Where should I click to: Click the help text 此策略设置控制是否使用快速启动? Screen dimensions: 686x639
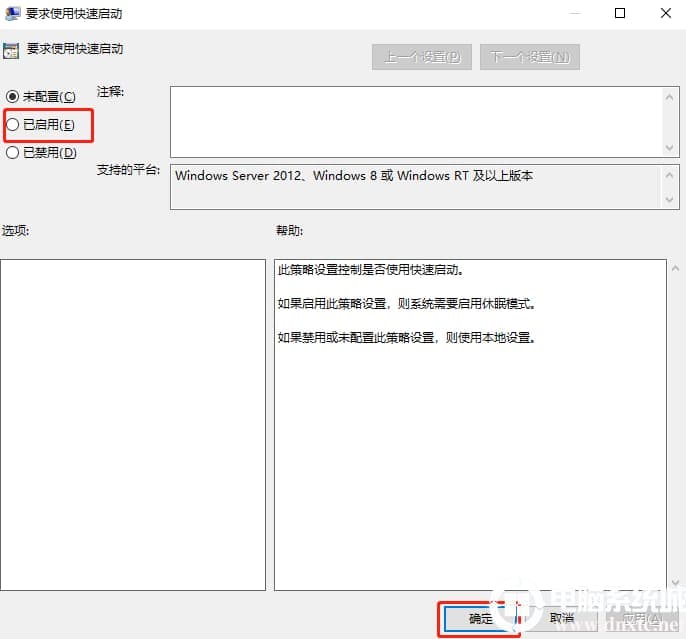(371, 269)
